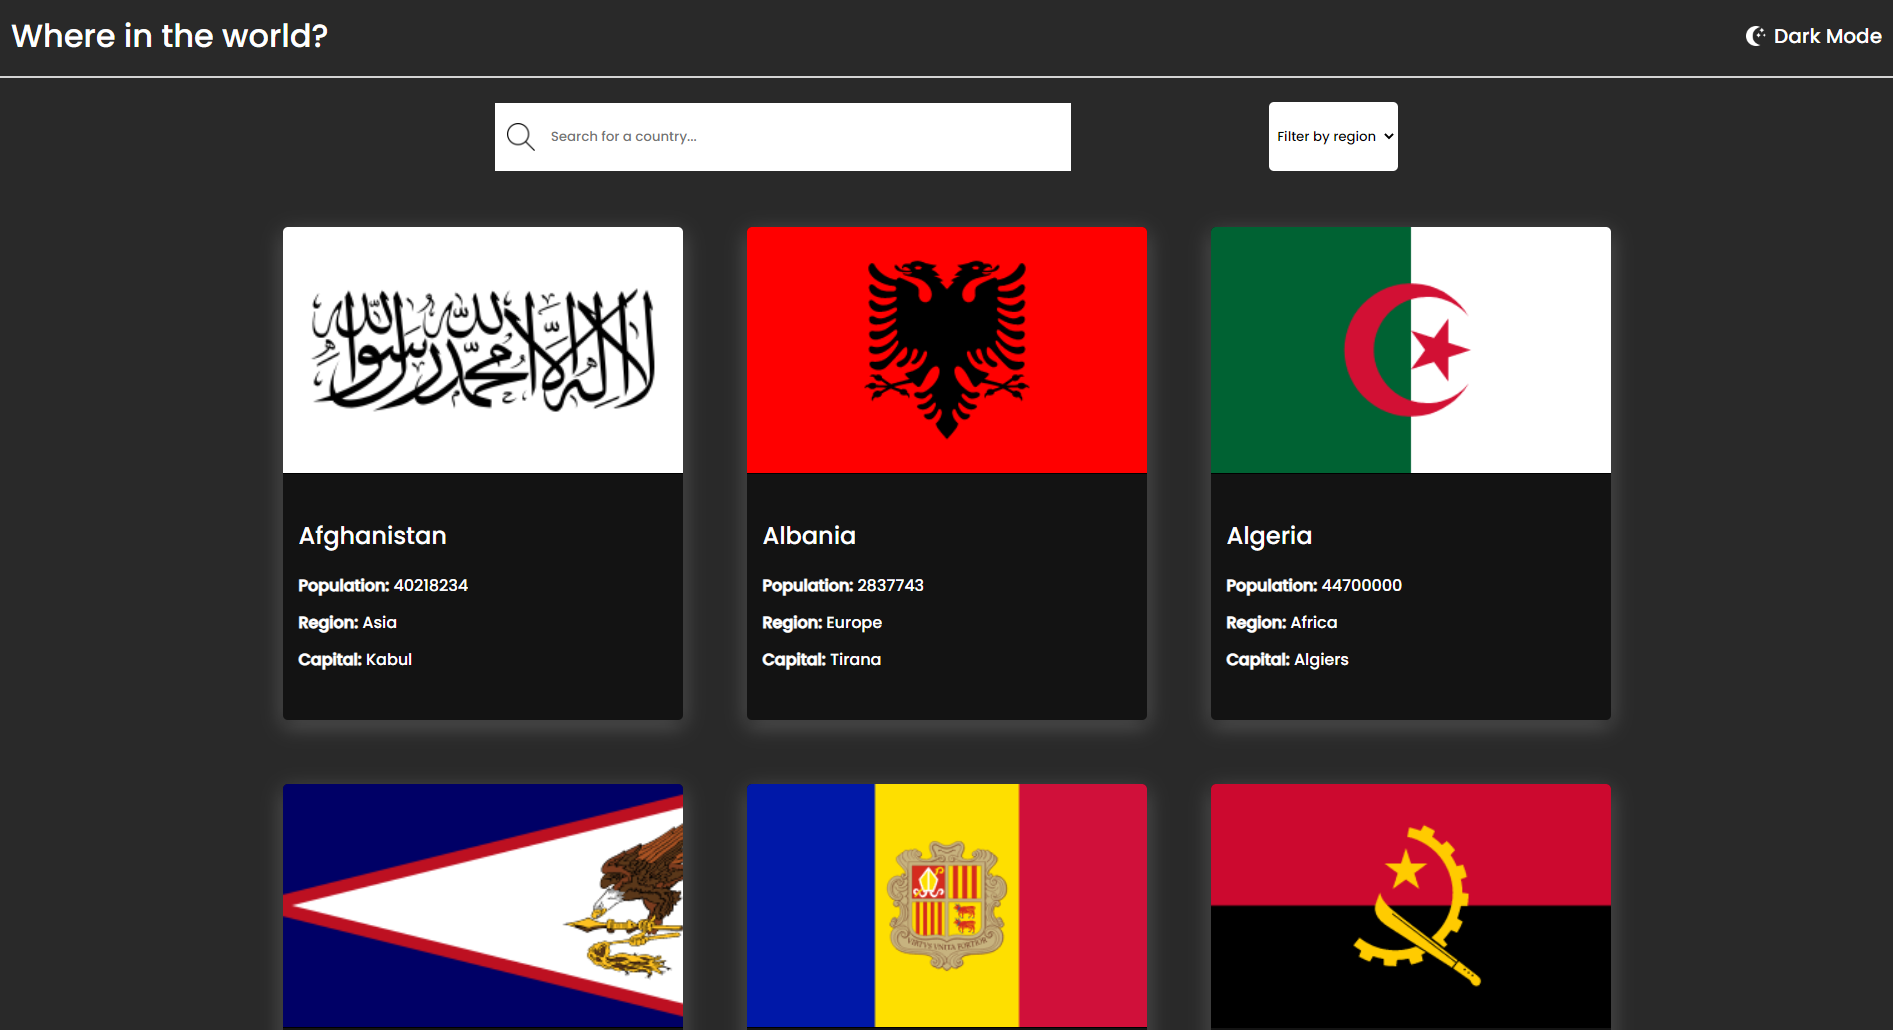
Task: Select the Albania flag image
Action: click(x=947, y=349)
